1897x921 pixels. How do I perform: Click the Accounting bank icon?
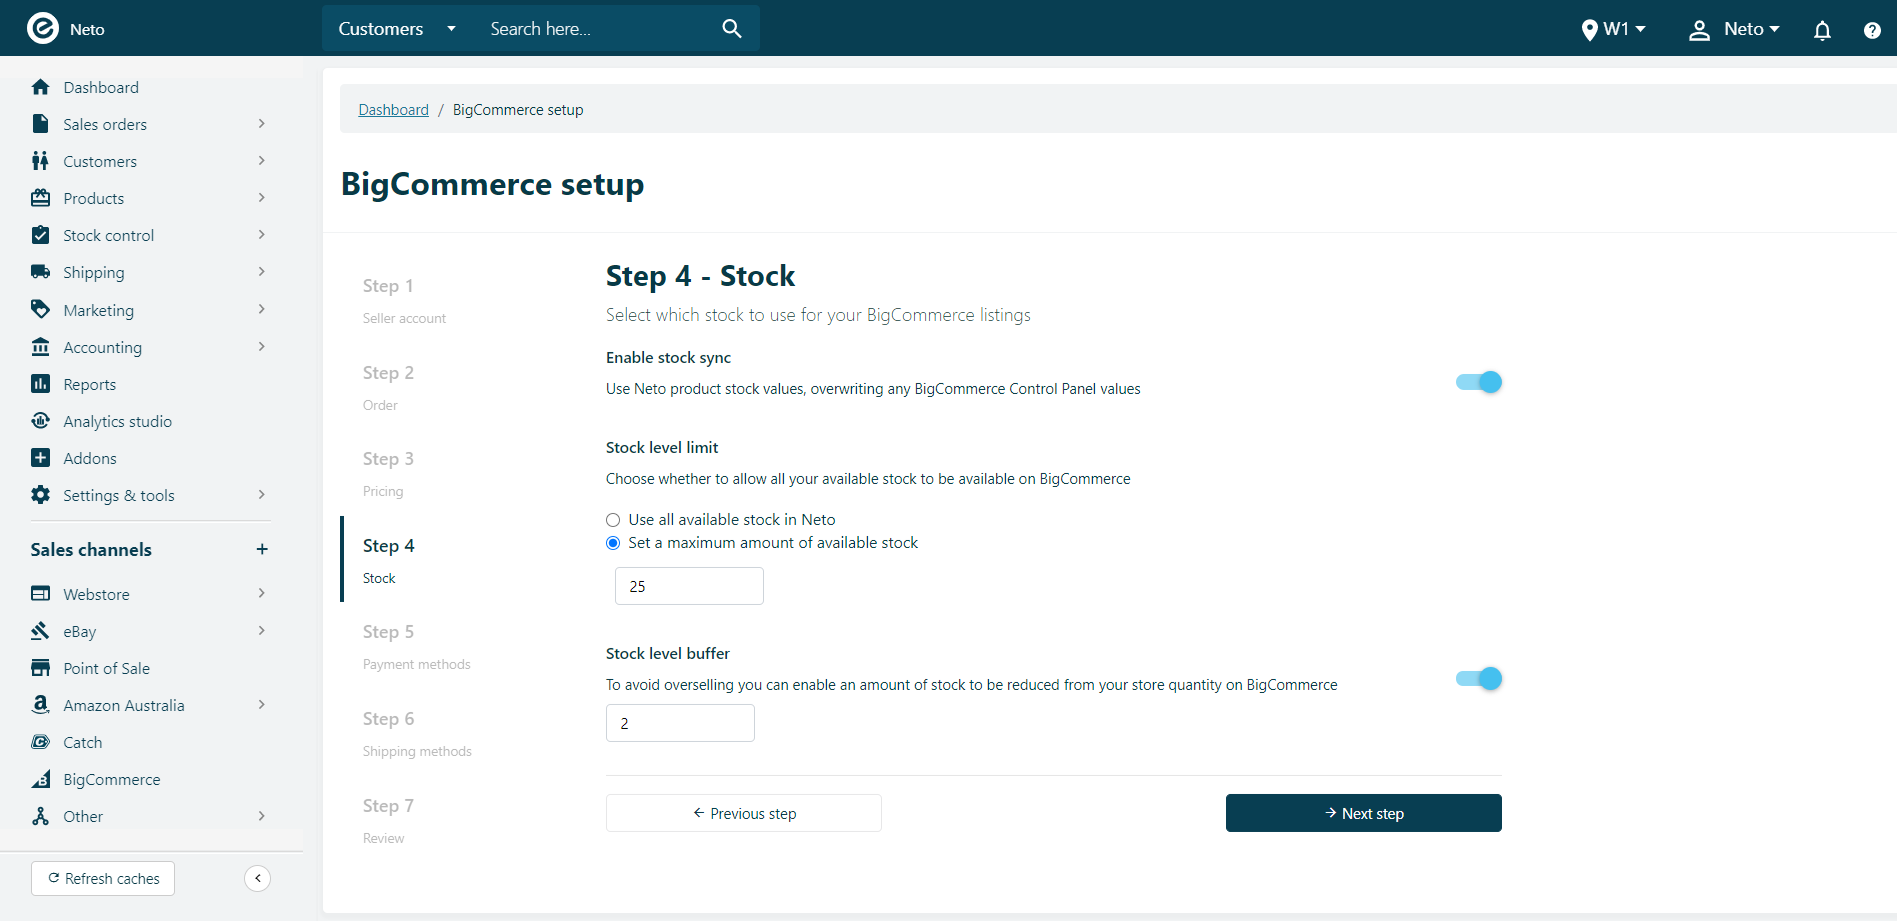(40, 347)
